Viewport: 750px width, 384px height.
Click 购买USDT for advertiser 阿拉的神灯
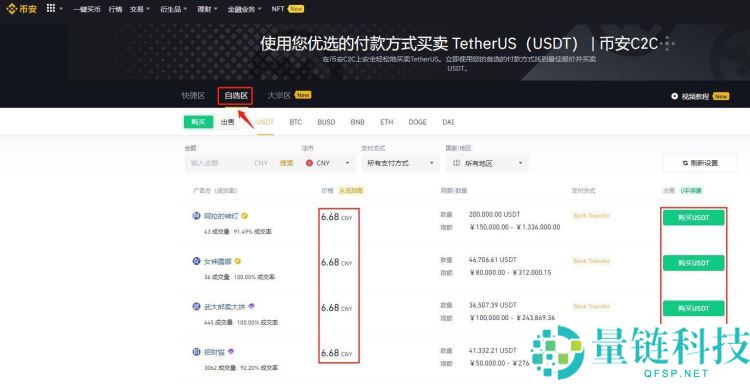tap(694, 218)
